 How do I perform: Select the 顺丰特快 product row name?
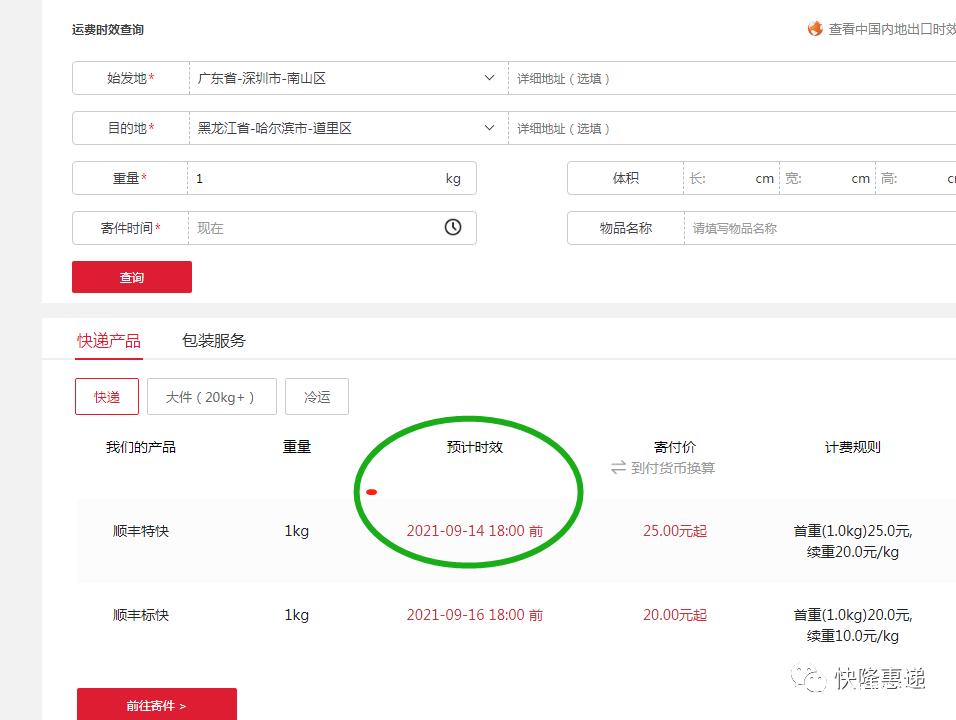(141, 531)
